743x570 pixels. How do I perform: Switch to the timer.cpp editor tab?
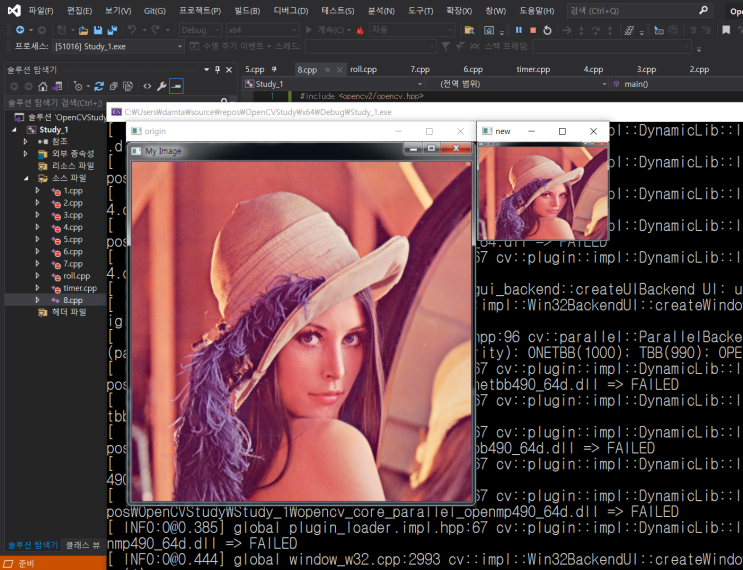[x=533, y=70]
